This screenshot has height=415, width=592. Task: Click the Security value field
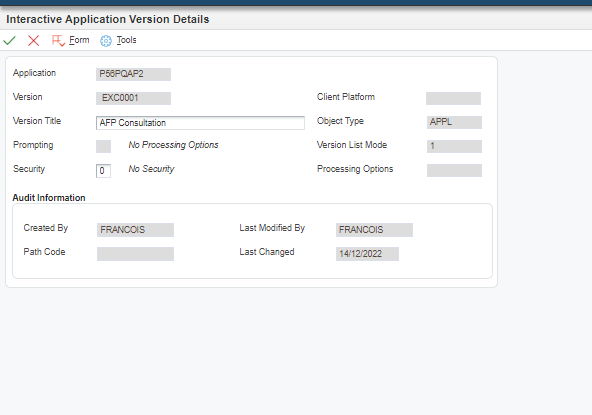click(x=103, y=171)
